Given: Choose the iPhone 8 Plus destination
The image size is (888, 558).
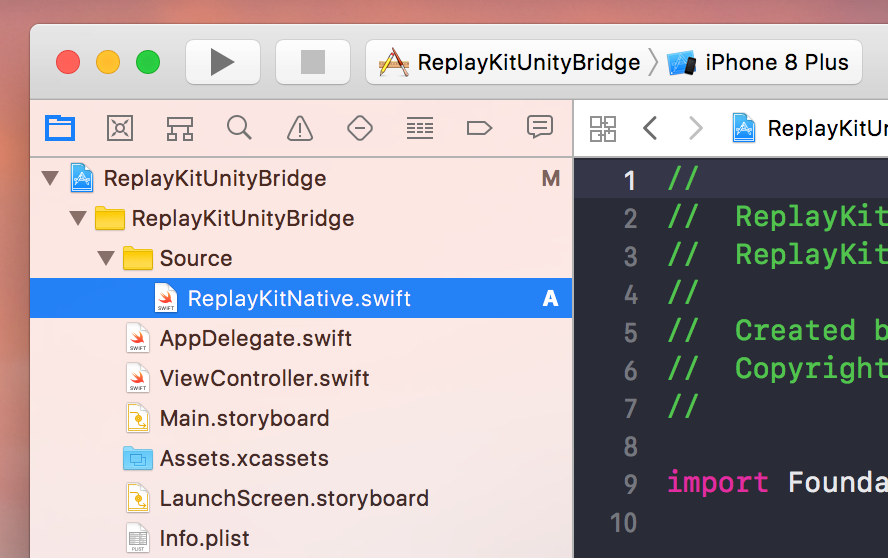Looking at the screenshot, I should coord(759,62).
